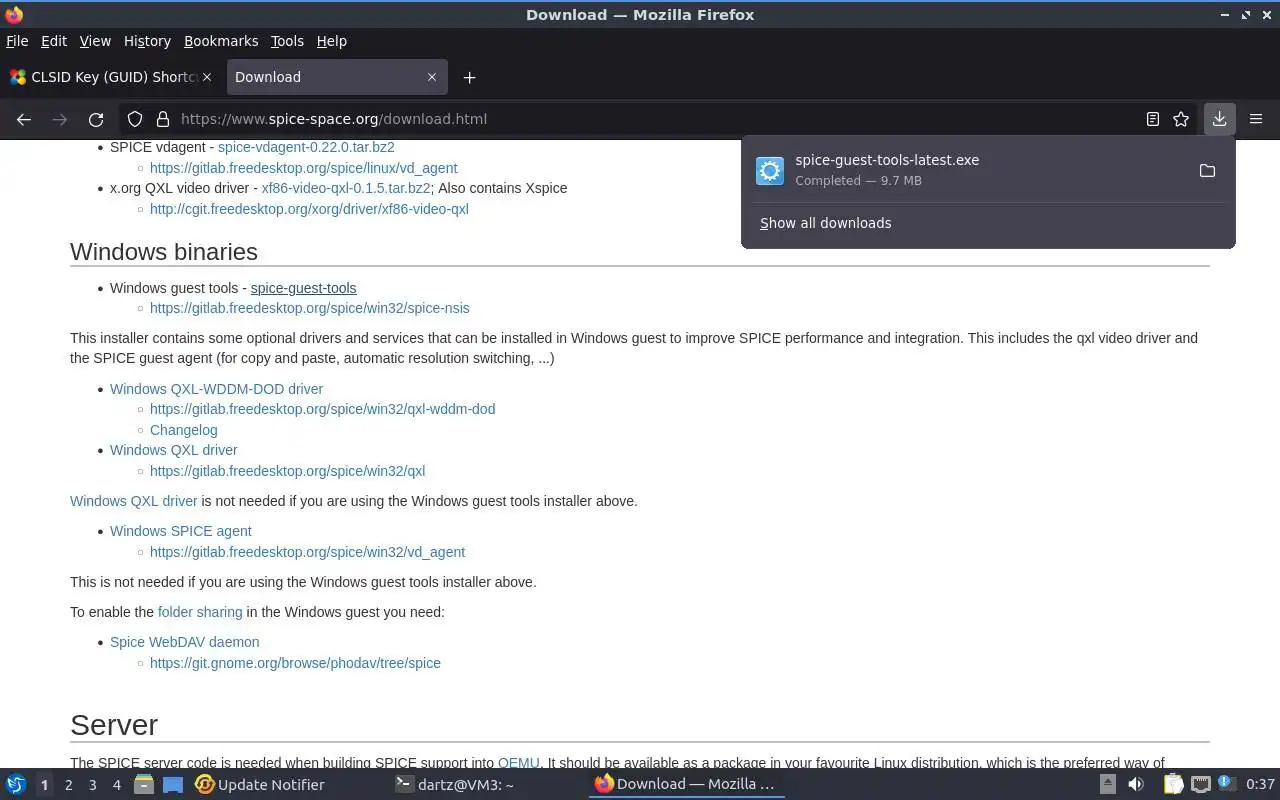1280x800 pixels.
Task: Open cgit xf86-video-qxl driver link
Action: pyautogui.click(x=309, y=209)
